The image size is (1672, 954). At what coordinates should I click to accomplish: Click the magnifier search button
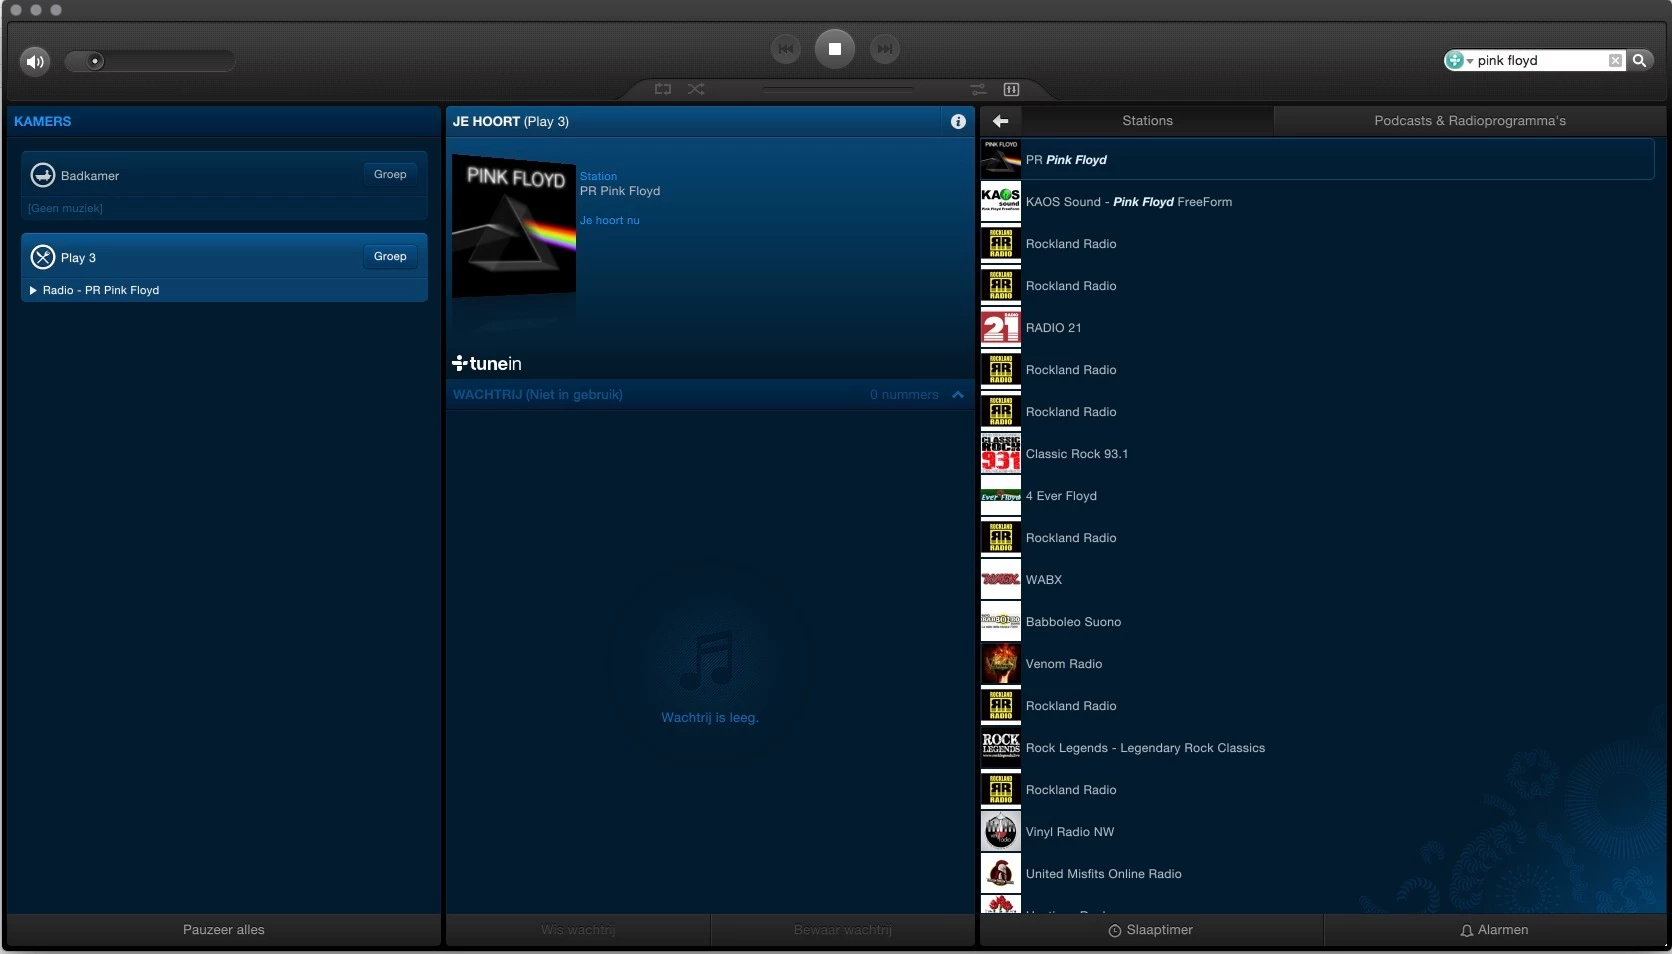1640,60
